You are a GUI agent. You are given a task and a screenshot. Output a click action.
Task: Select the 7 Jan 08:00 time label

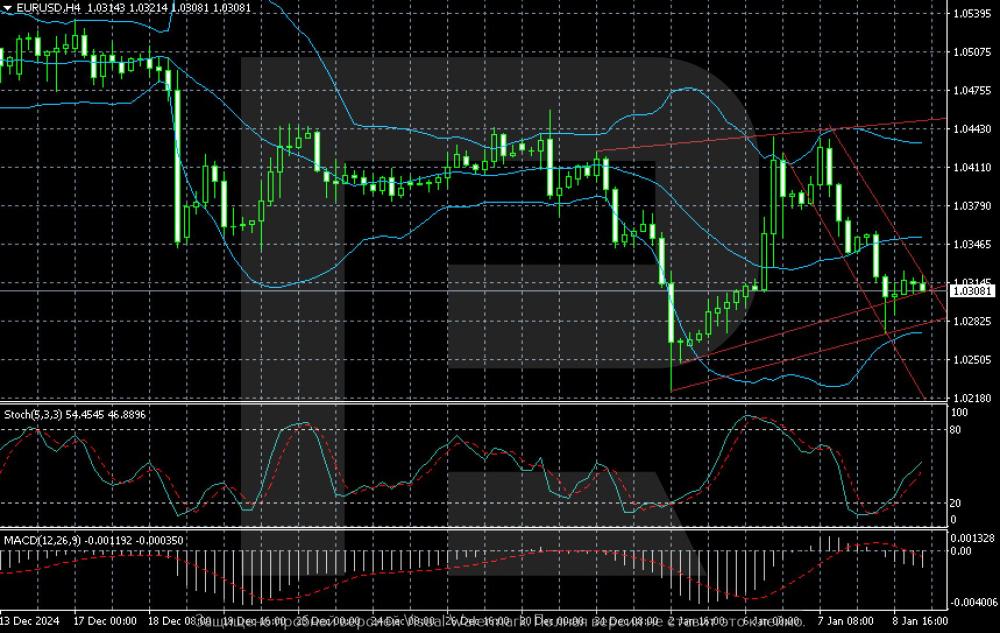click(846, 621)
